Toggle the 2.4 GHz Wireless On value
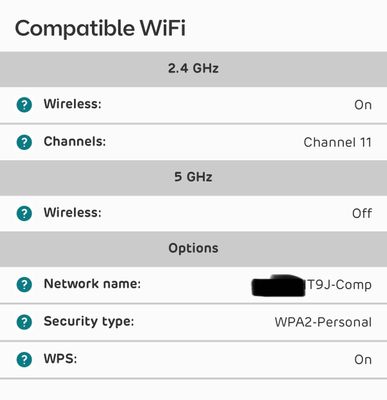Viewport: 387px width, 400px height. tap(363, 105)
